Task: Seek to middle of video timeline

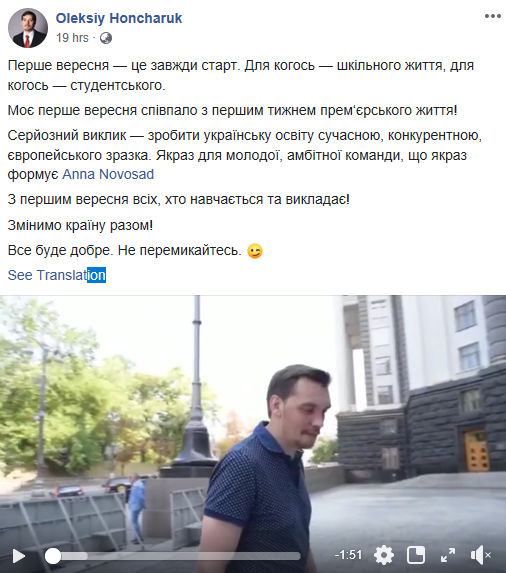Action: click(175, 556)
